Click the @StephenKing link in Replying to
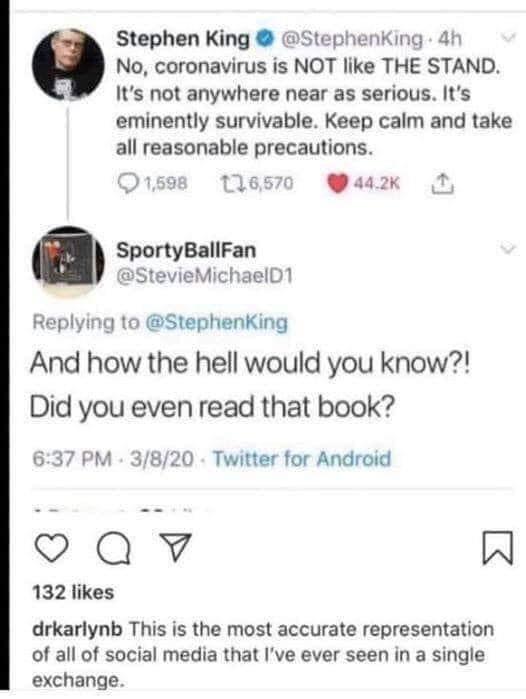The image size is (526, 699). pyautogui.click(x=217, y=322)
